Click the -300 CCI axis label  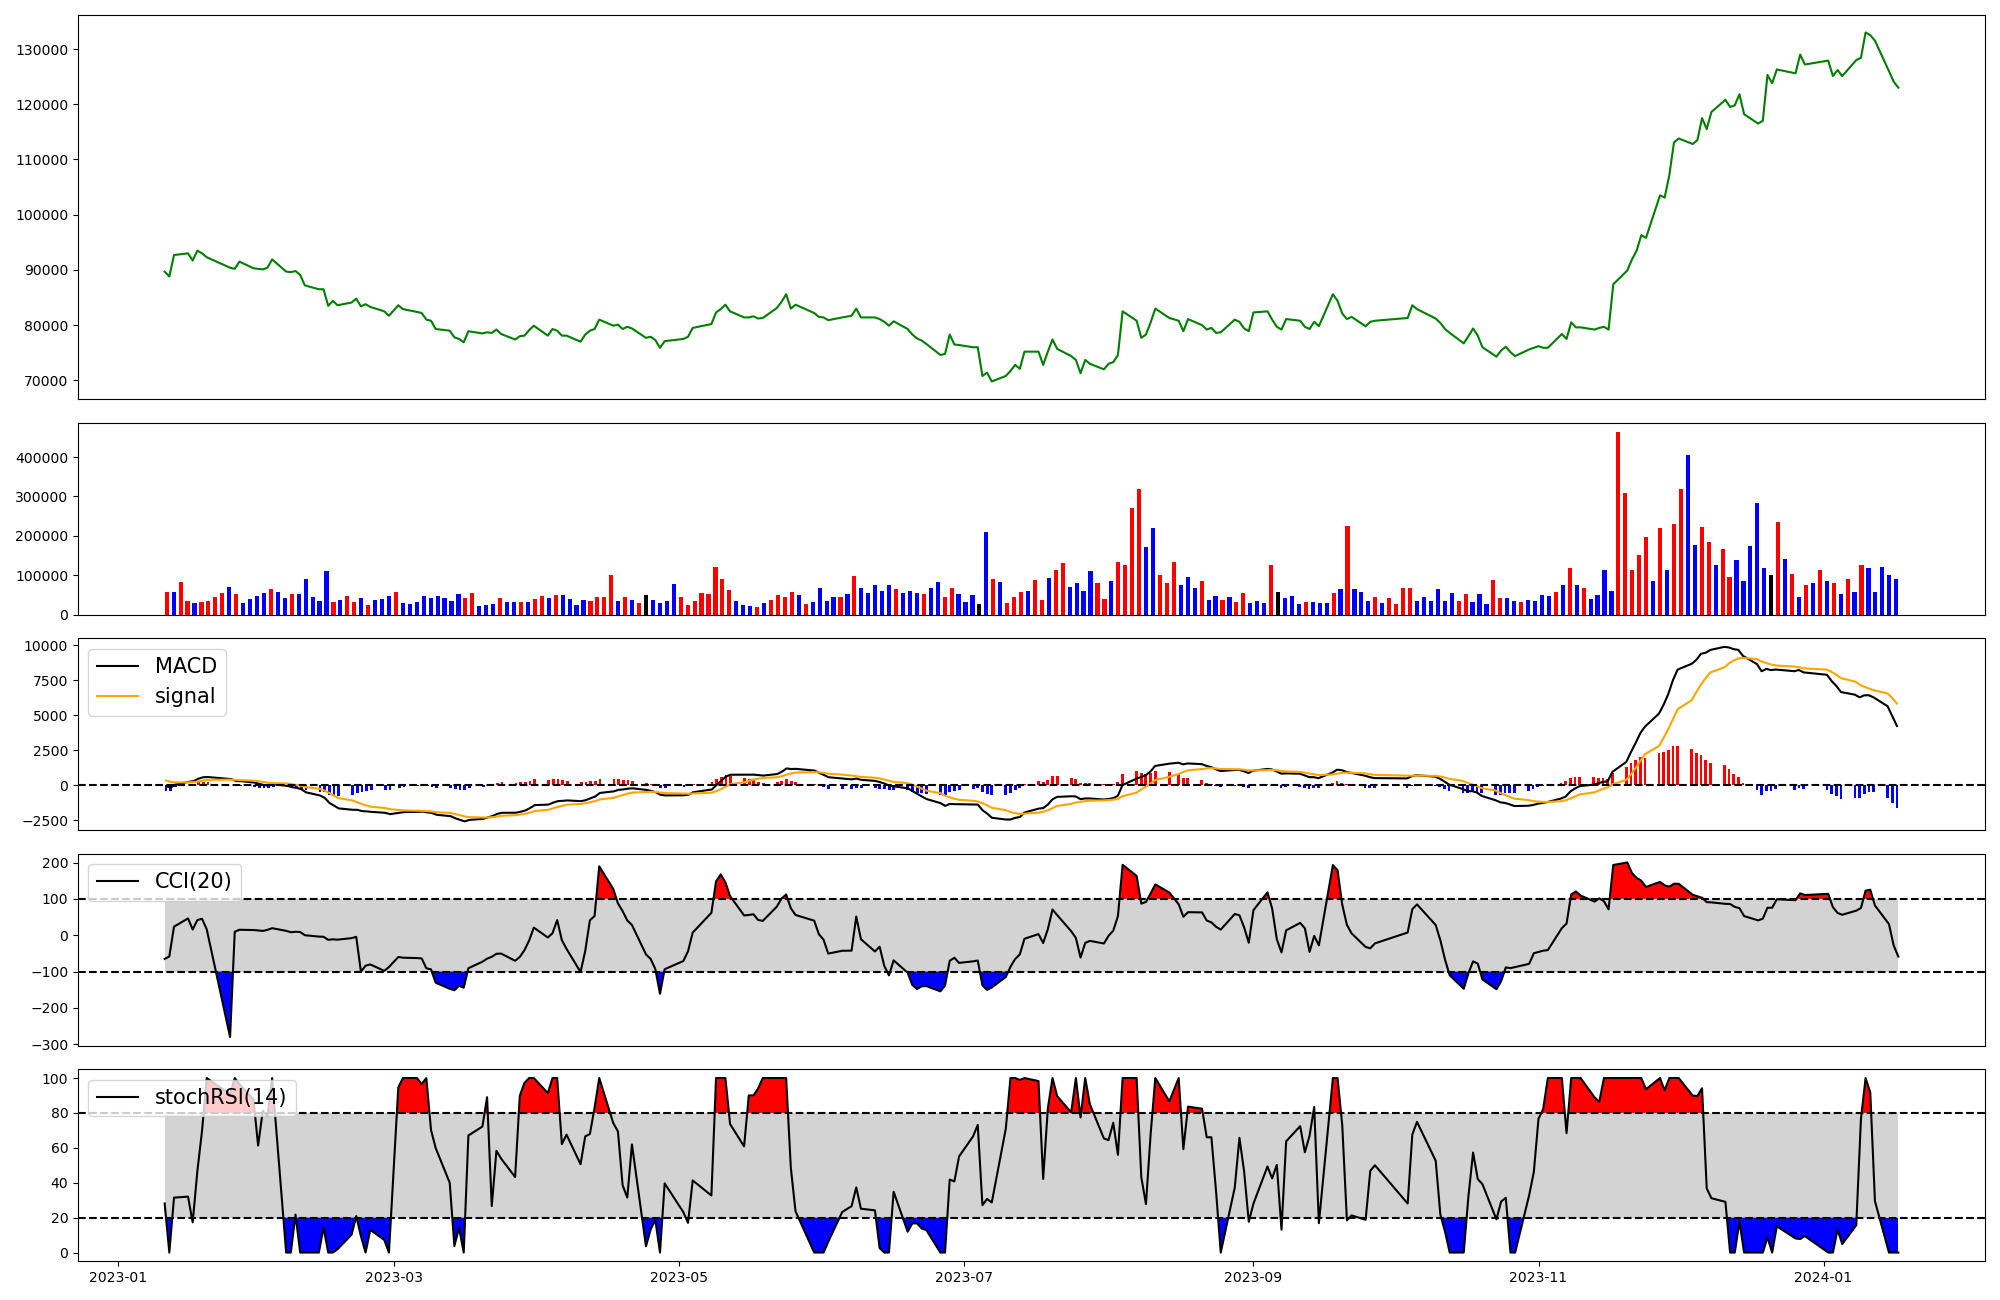point(50,1045)
